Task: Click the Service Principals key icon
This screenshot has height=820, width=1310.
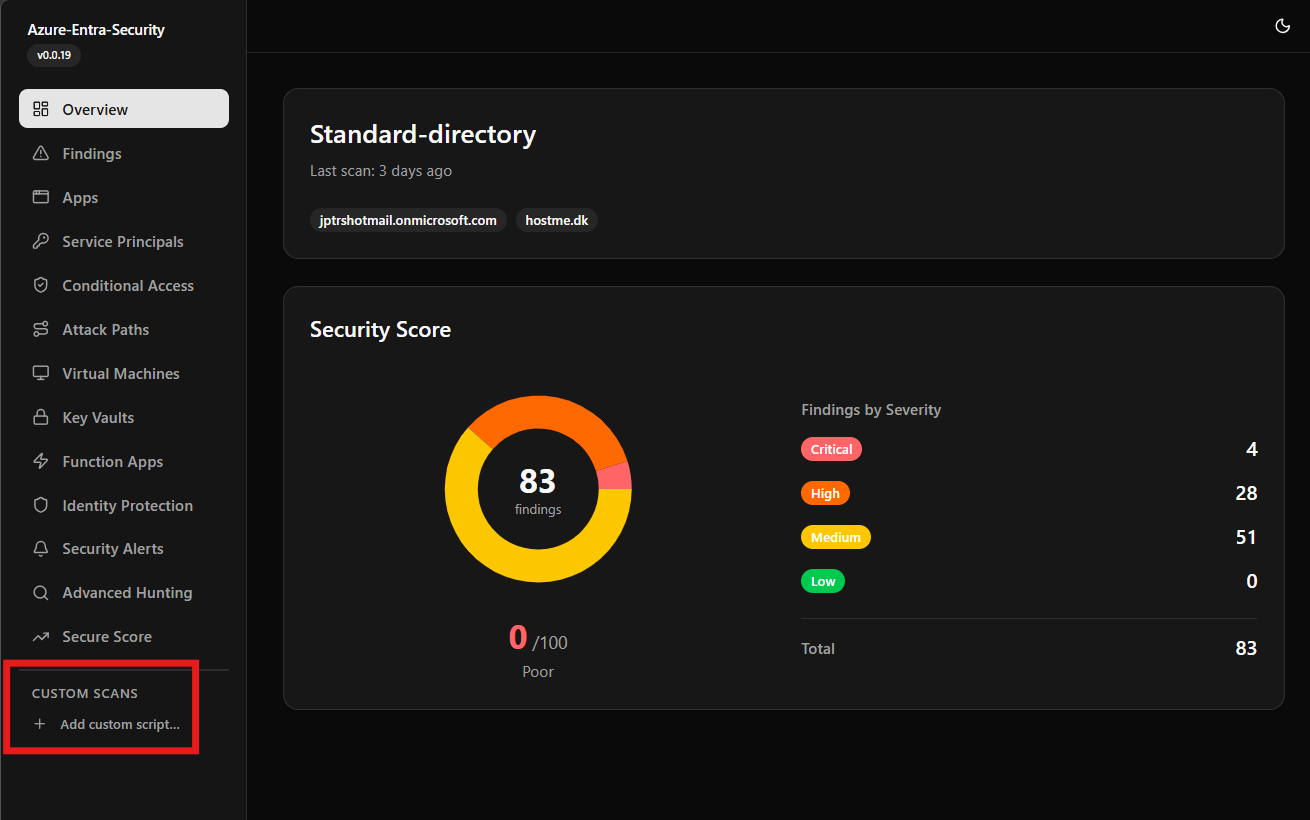Action: coord(41,241)
